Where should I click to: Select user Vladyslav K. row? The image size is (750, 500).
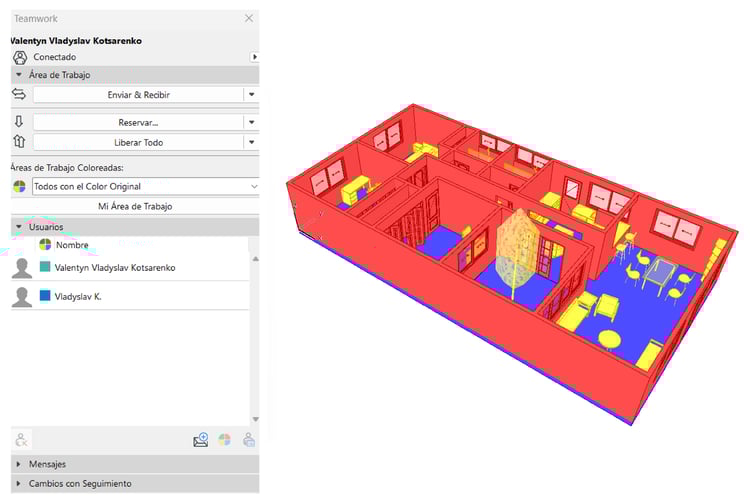coord(130,297)
